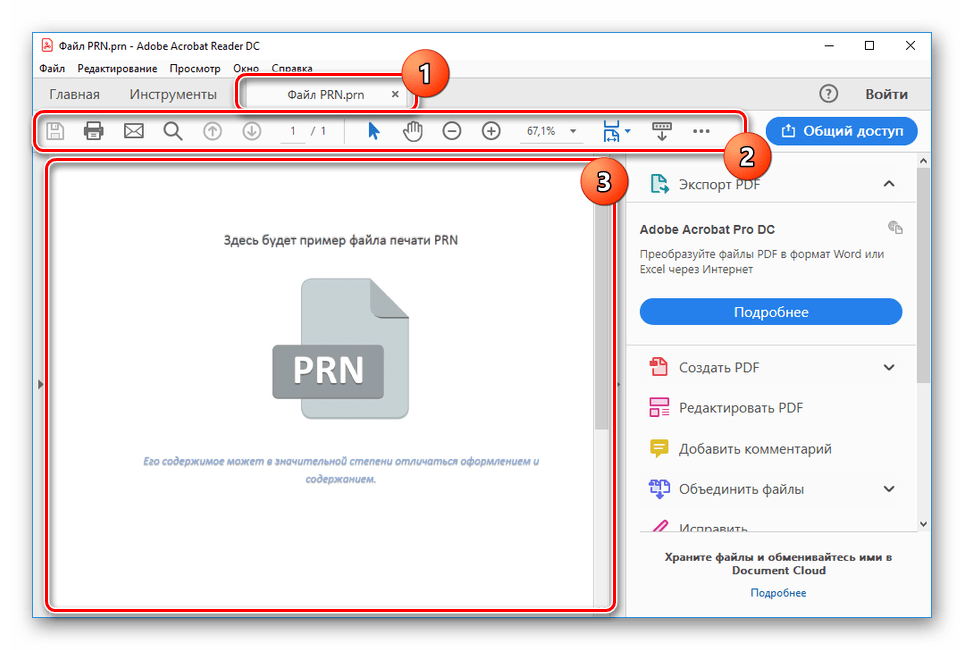Collapse the right tools pane arrow

618,384
